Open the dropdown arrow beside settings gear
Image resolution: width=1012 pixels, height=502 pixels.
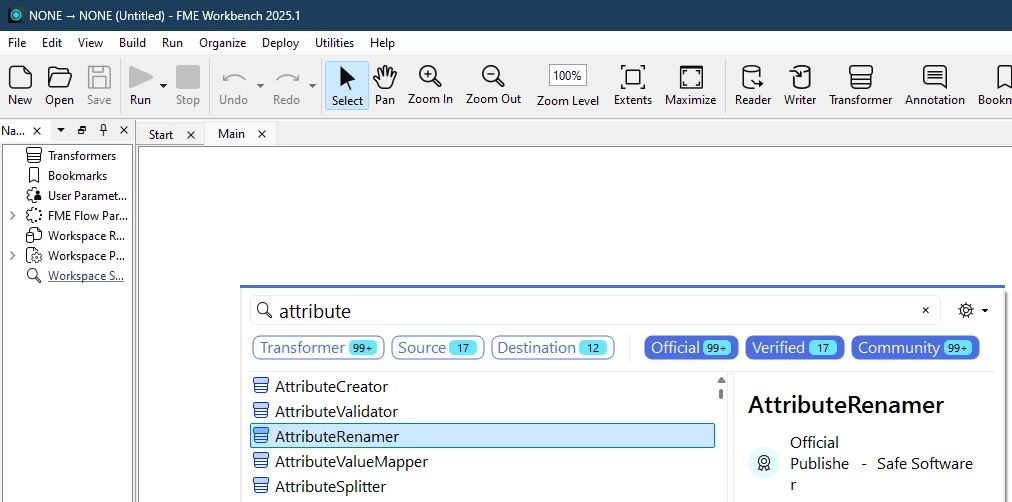[985, 311]
